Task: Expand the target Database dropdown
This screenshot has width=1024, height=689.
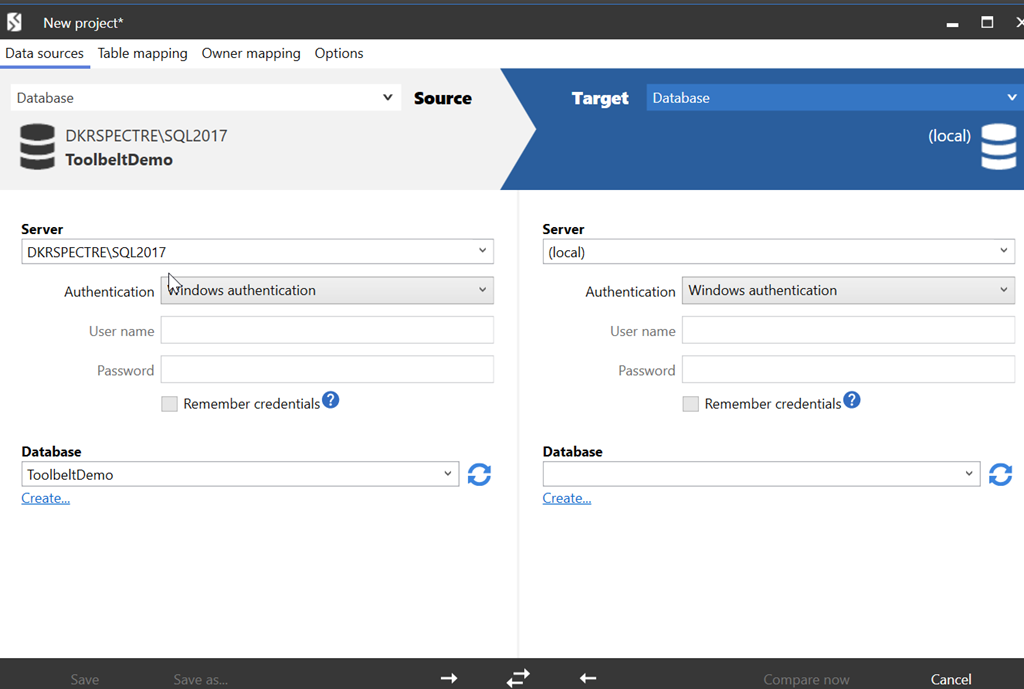Action: coord(969,474)
